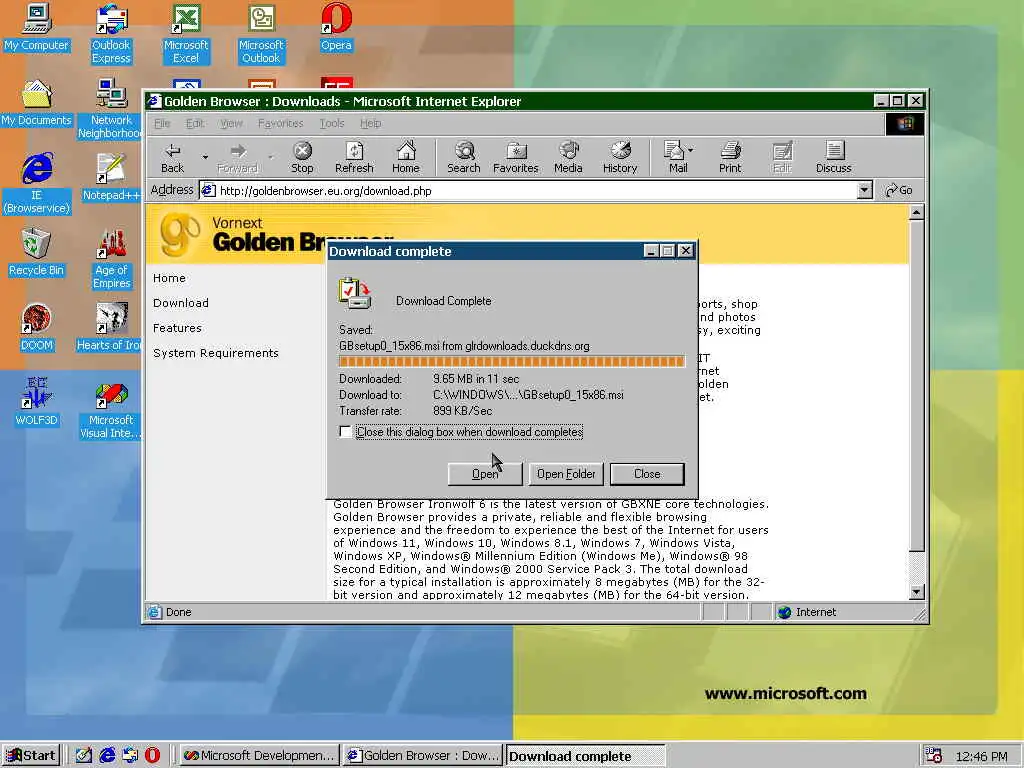Show the History toolbar pane
This screenshot has height=768, width=1024.
coord(620,158)
